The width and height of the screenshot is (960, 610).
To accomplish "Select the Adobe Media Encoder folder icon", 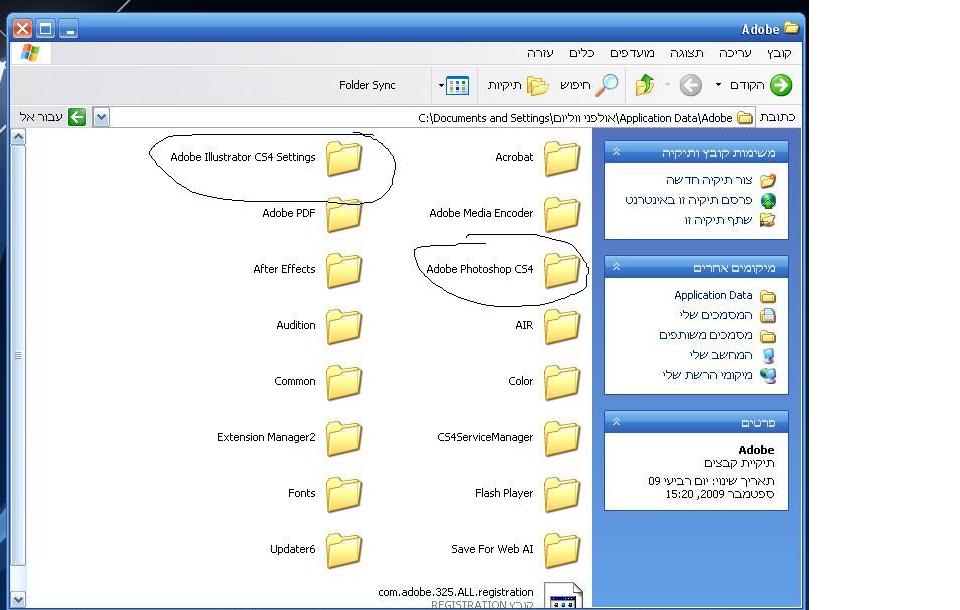I will [562, 214].
